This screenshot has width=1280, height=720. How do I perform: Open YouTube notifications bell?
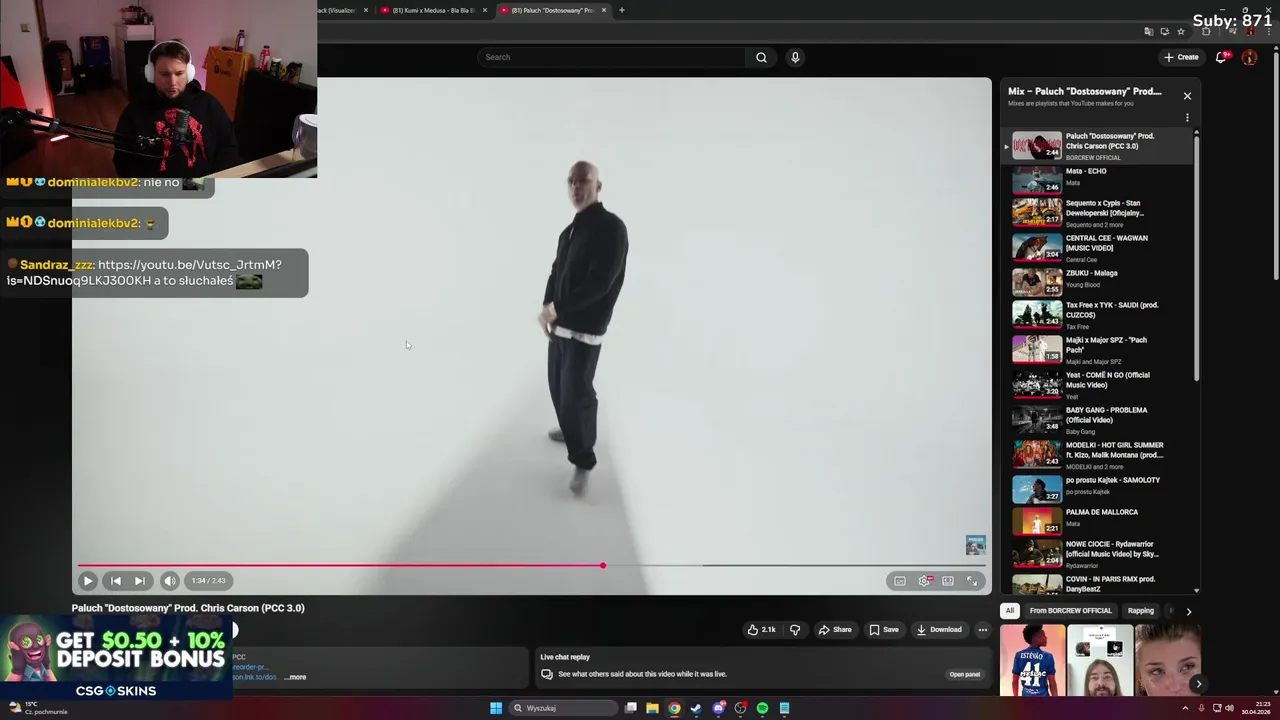point(1221,57)
